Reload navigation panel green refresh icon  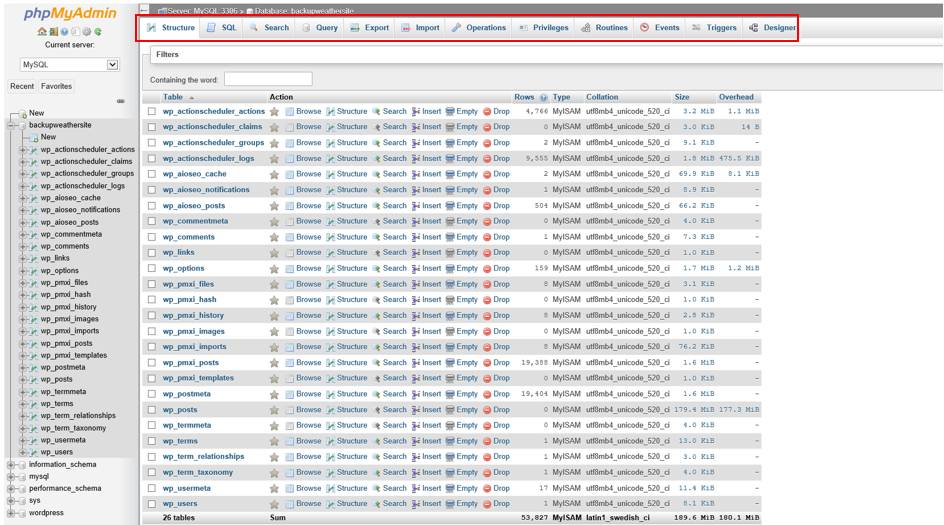pos(98,31)
